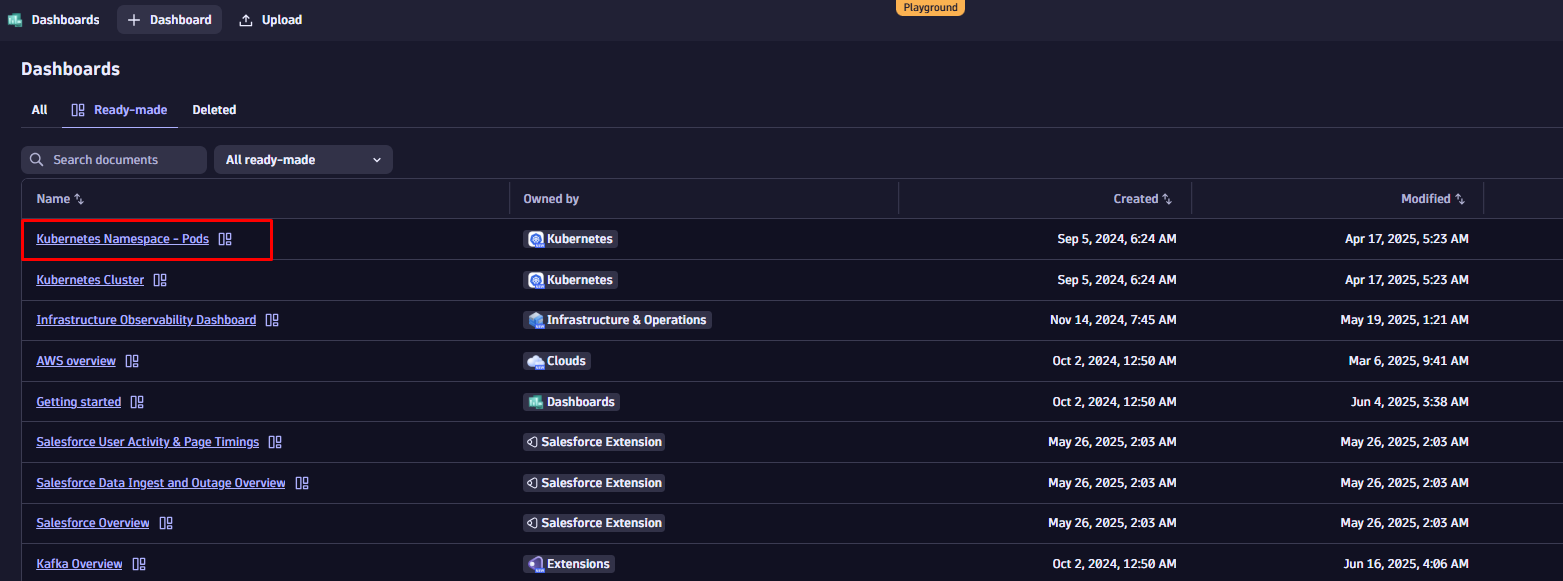The width and height of the screenshot is (1563, 581).
Task: Click the ready-made icon beside Kubernetes Cluster
Action: coord(160,279)
